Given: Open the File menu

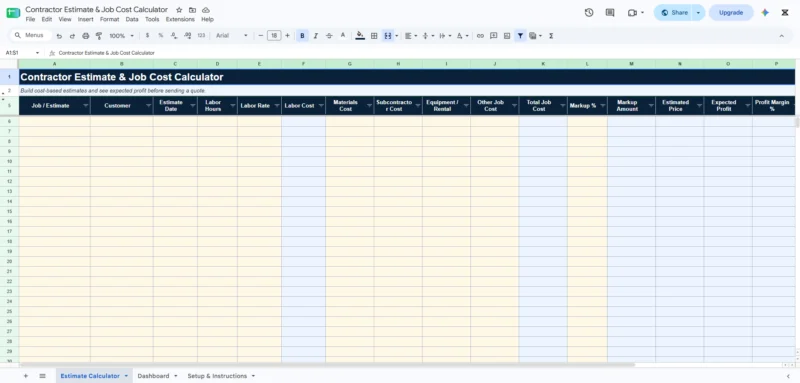Looking at the screenshot, I should [30, 19].
